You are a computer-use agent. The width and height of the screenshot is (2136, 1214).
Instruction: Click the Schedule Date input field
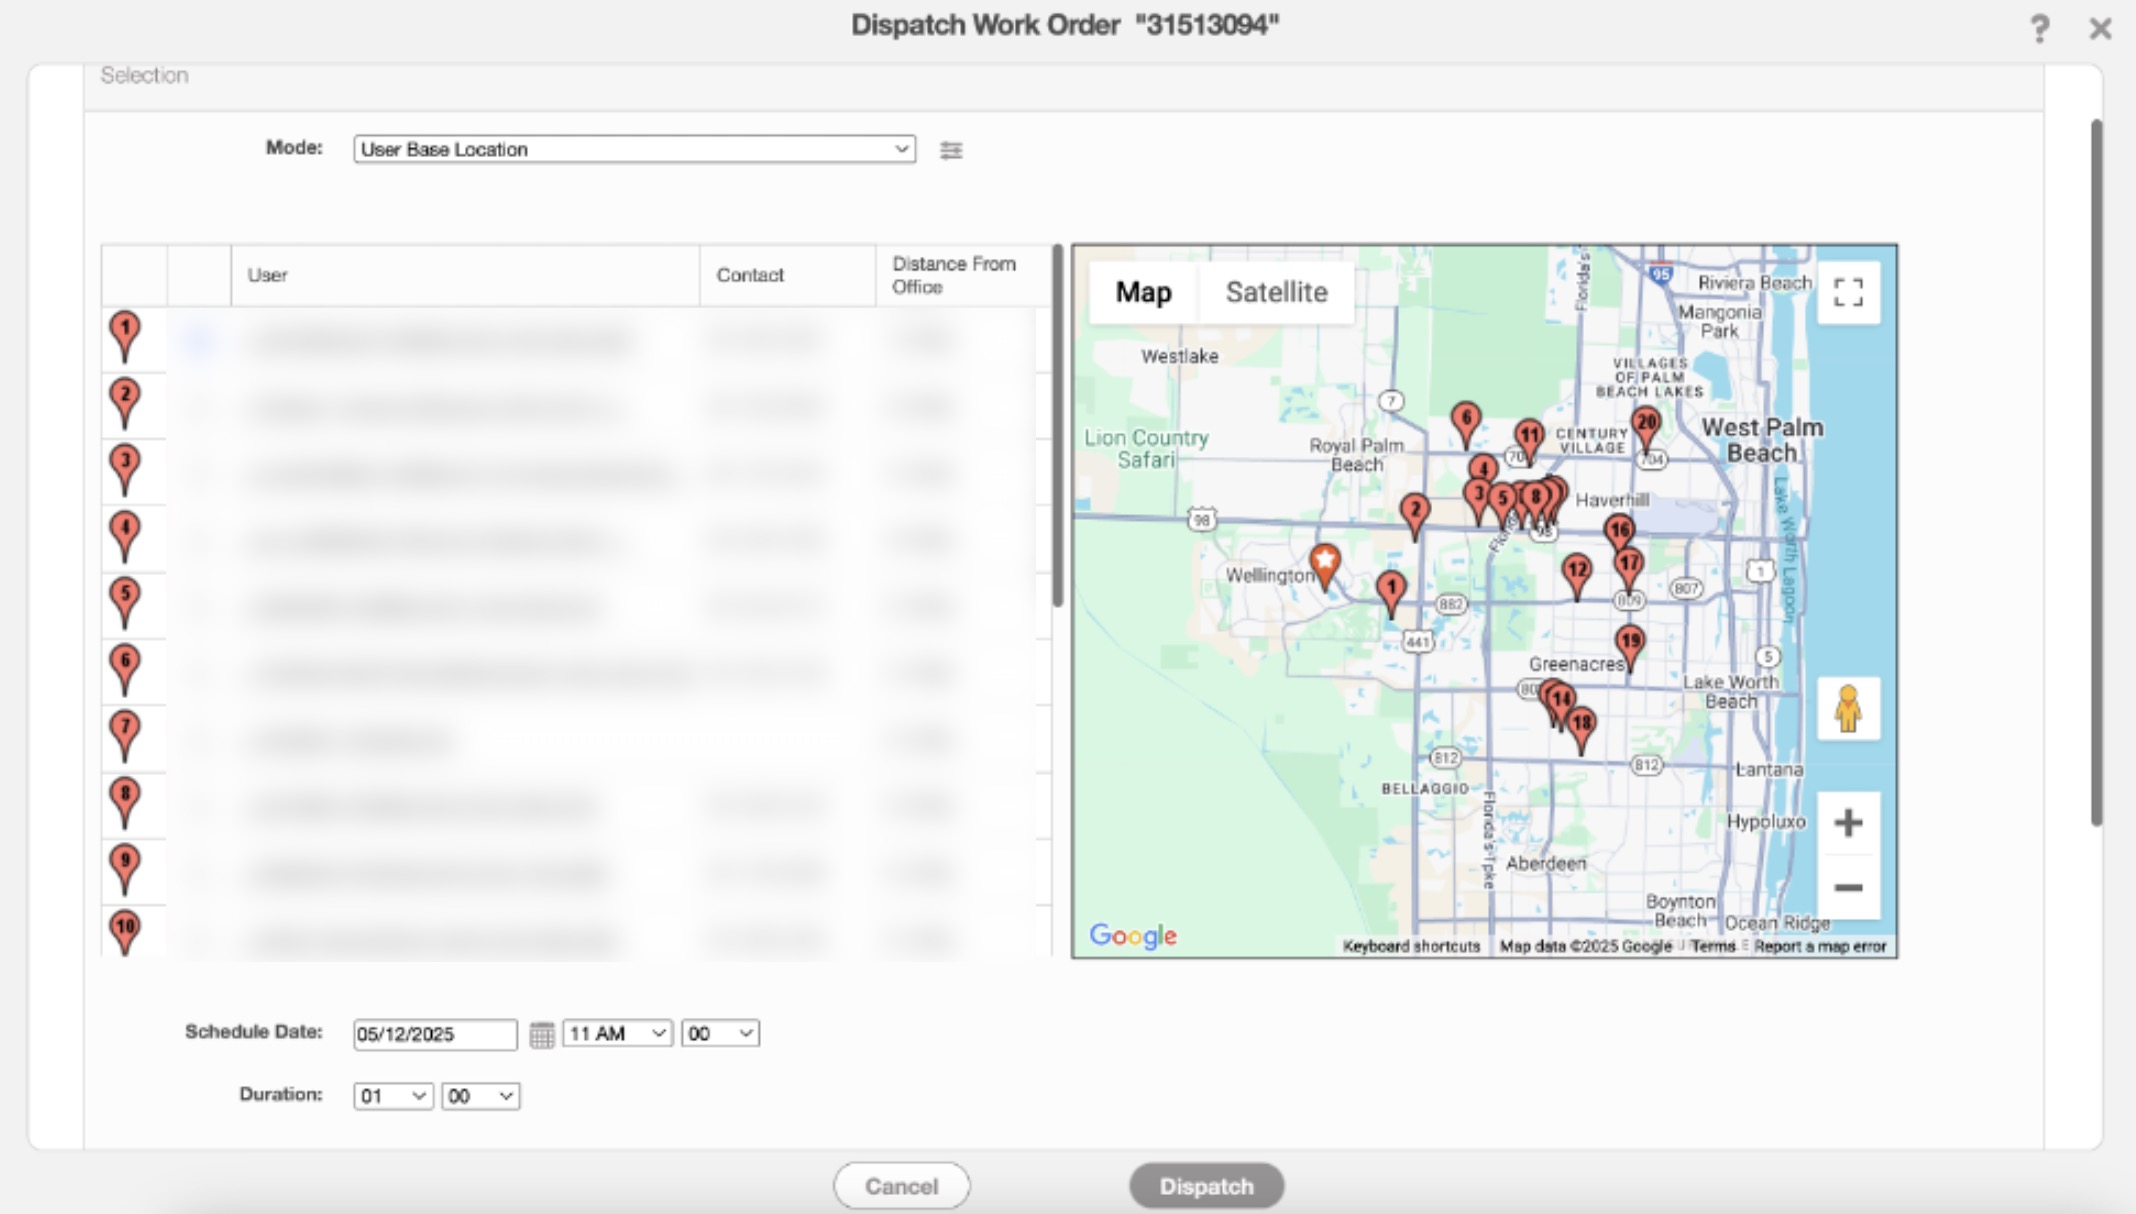pyautogui.click(x=434, y=1034)
